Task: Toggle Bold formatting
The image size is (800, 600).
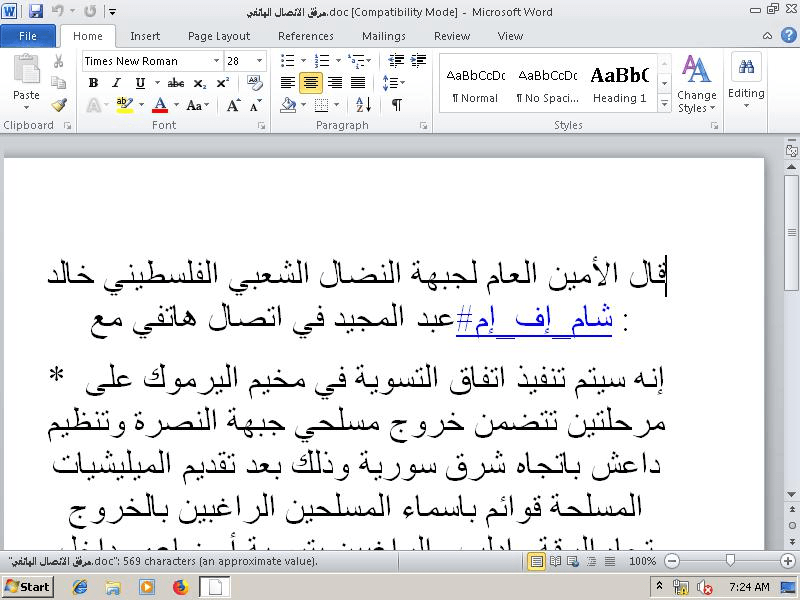Action: click(93, 83)
